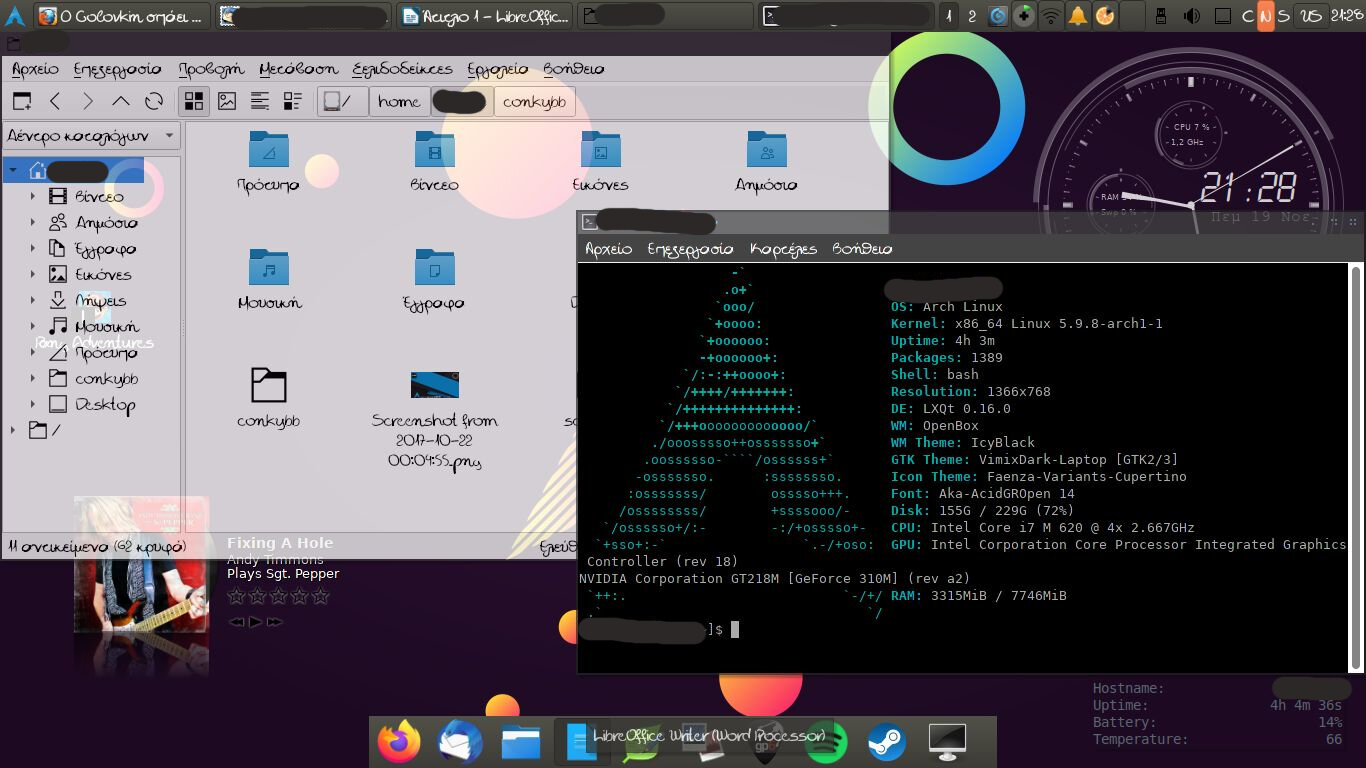Launch Firefox from the dock
The image size is (1366, 768).
399,742
